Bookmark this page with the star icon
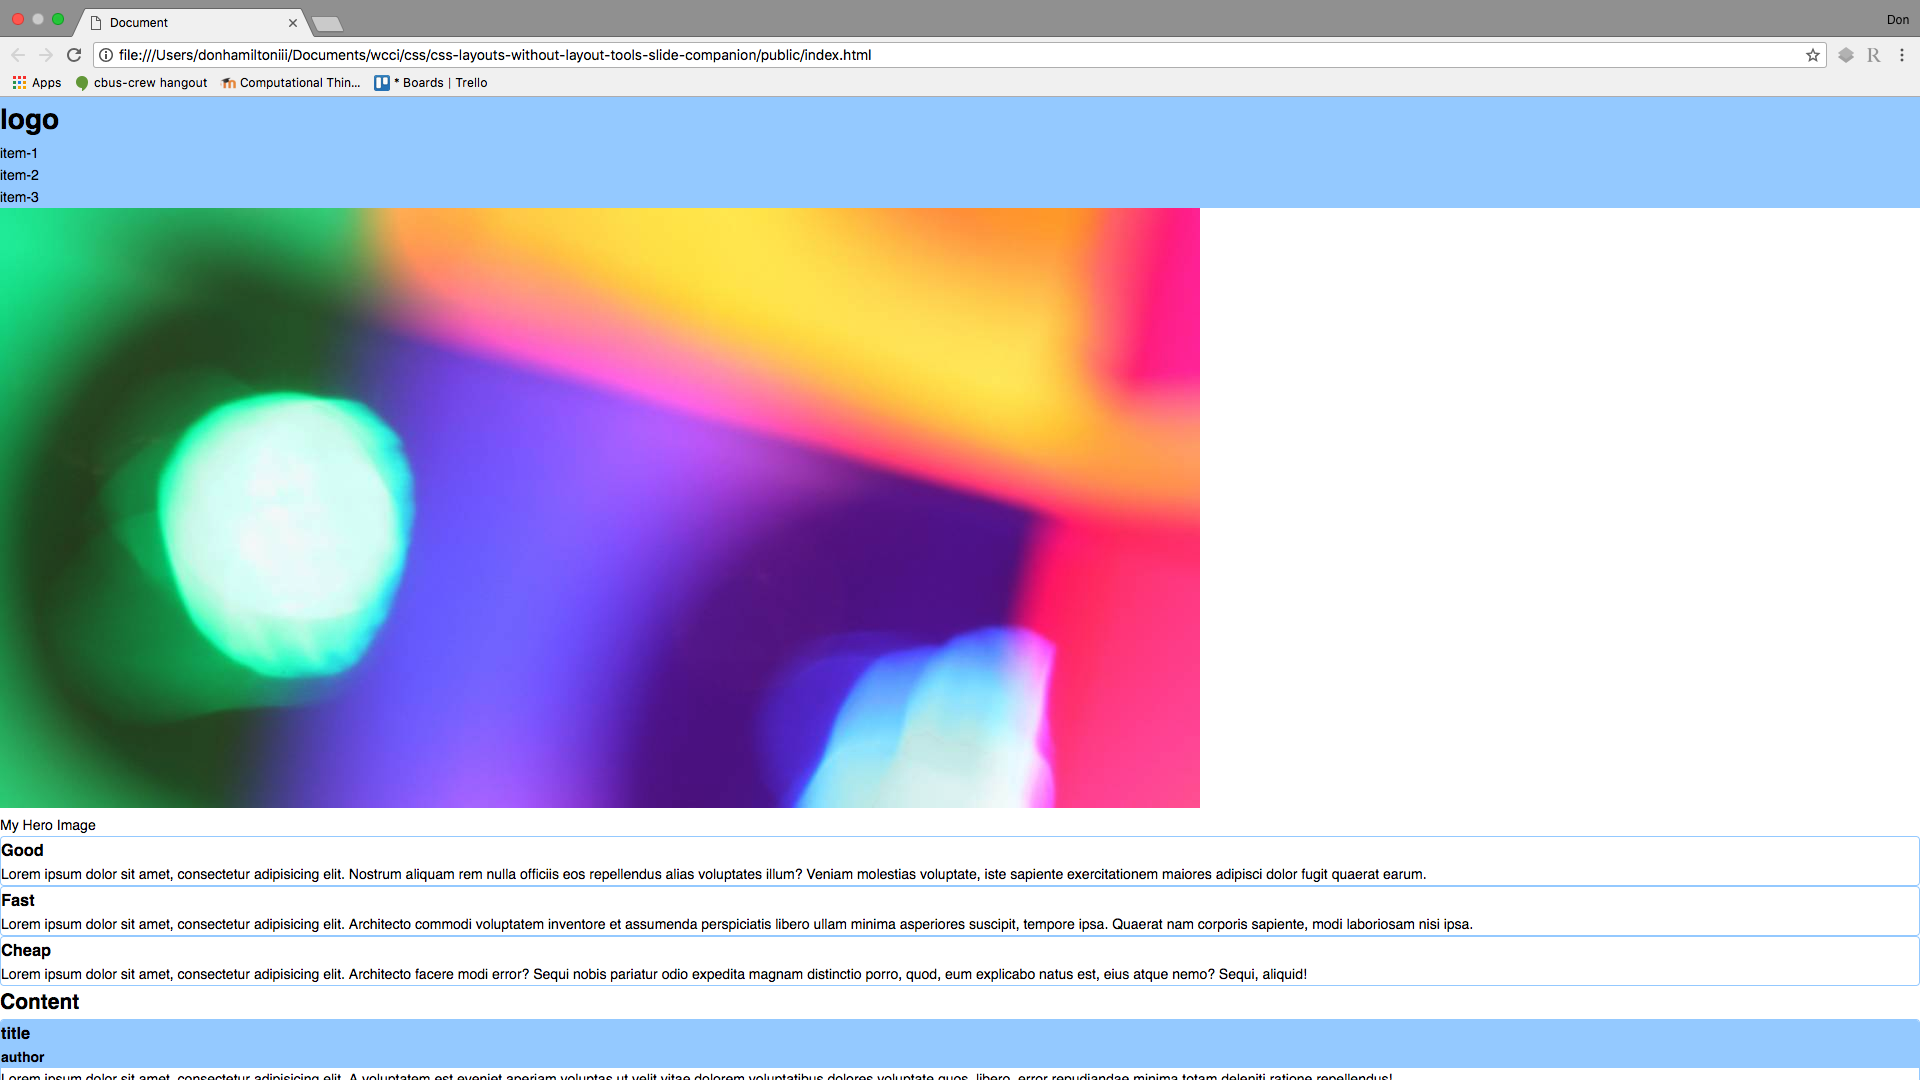 pyautogui.click(x=1812, y=55)
